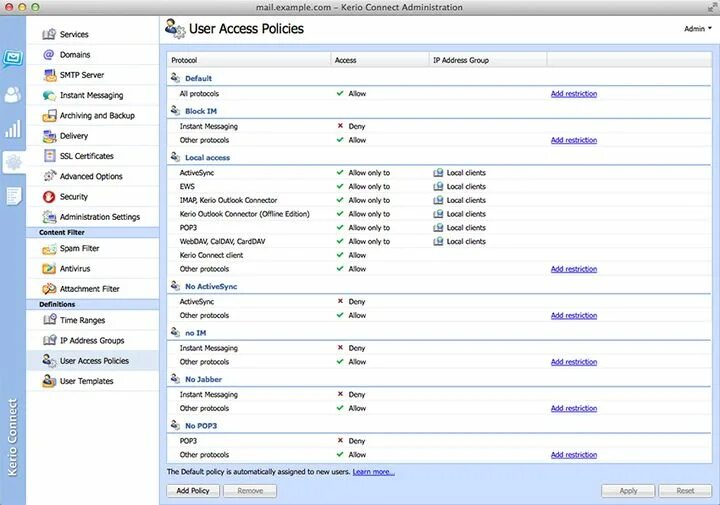The width and height of the screenshot is (720, 505).
Task: Open the status bar-chart icon in left rail
Action: pyautogui.click(x=12, y=129)
